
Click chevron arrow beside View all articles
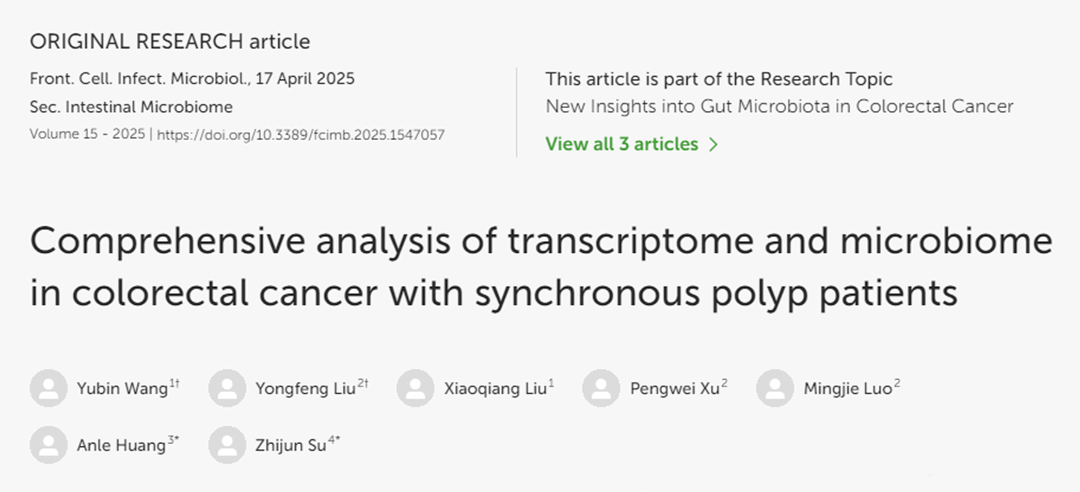click(713, 144)
